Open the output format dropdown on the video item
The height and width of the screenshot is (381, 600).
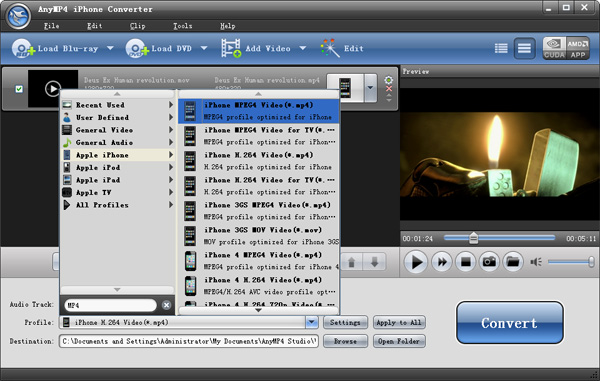(370, 88)
